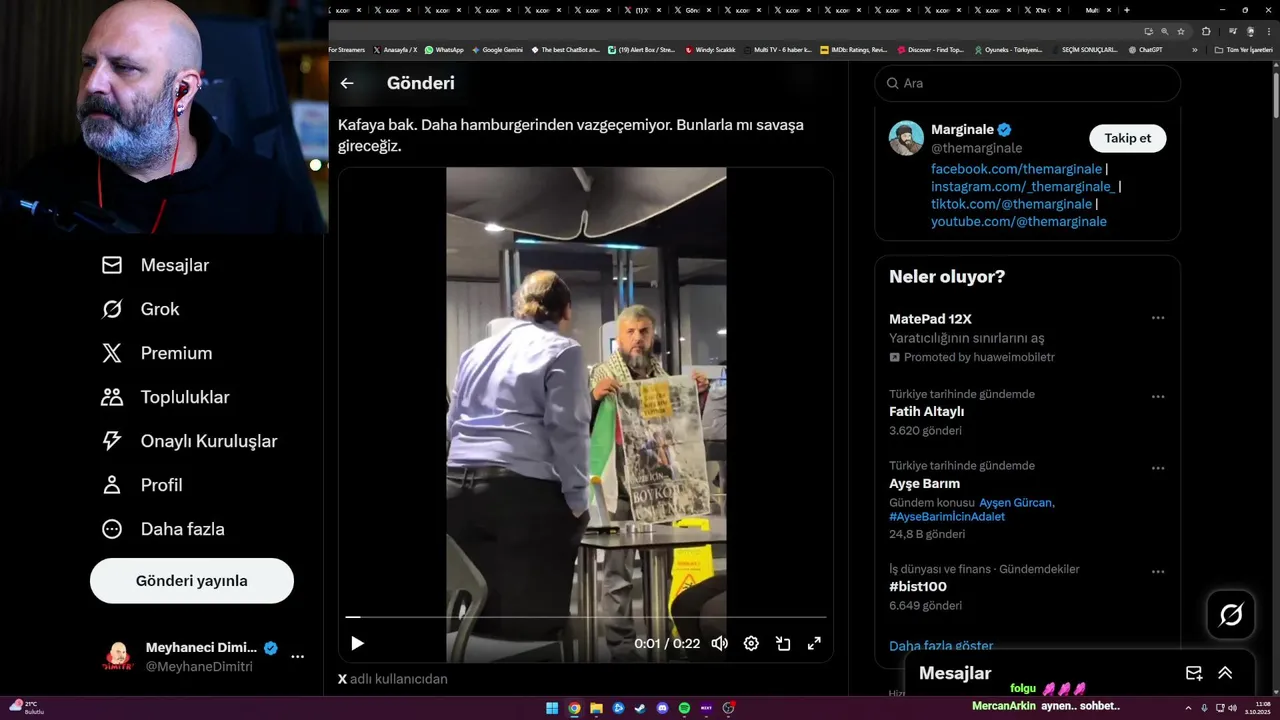Show more bookmarks chevron

point(1194,49)
